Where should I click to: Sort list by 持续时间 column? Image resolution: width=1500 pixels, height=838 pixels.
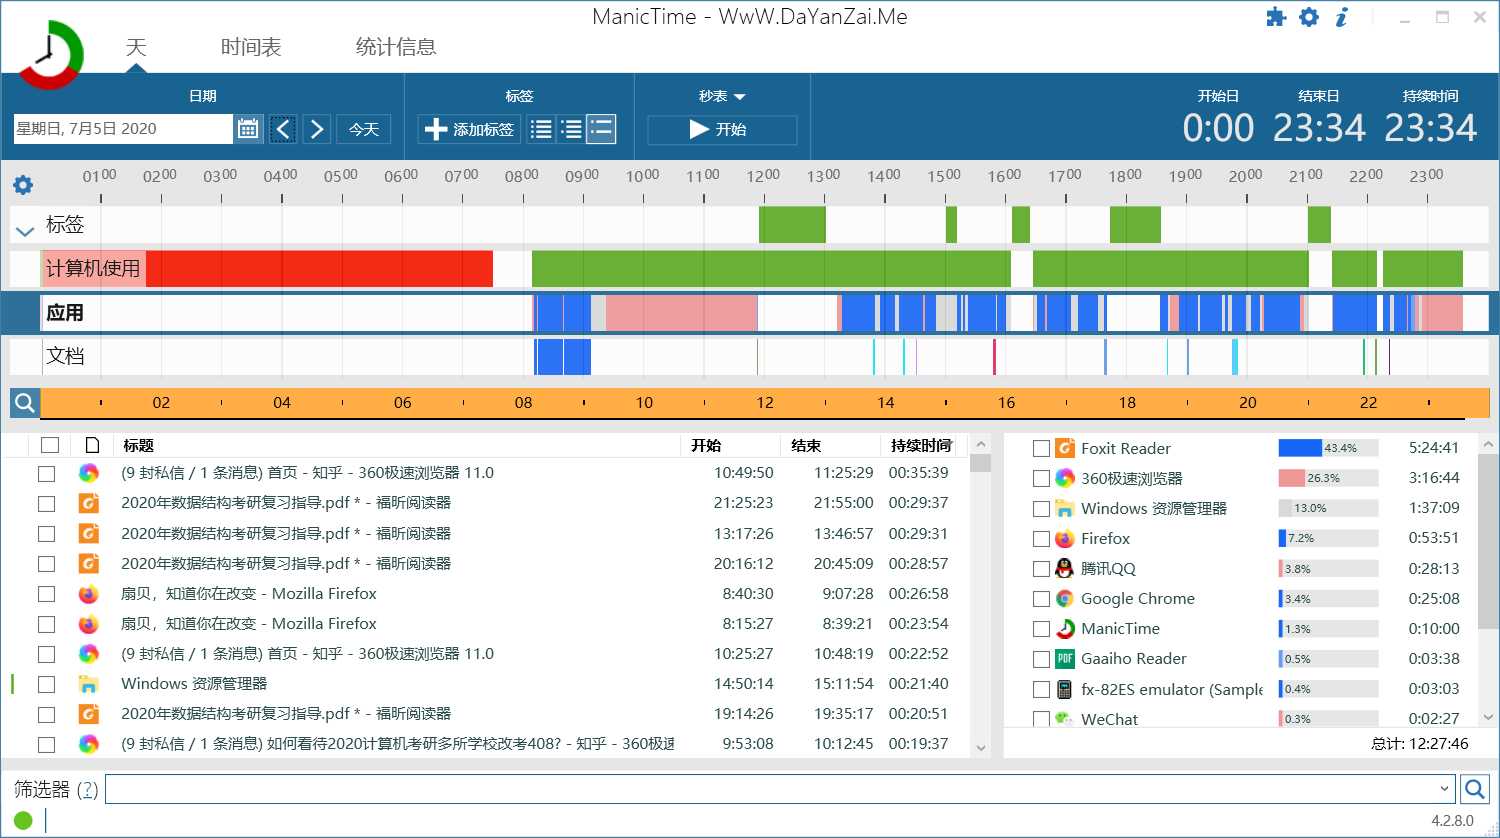921,445
